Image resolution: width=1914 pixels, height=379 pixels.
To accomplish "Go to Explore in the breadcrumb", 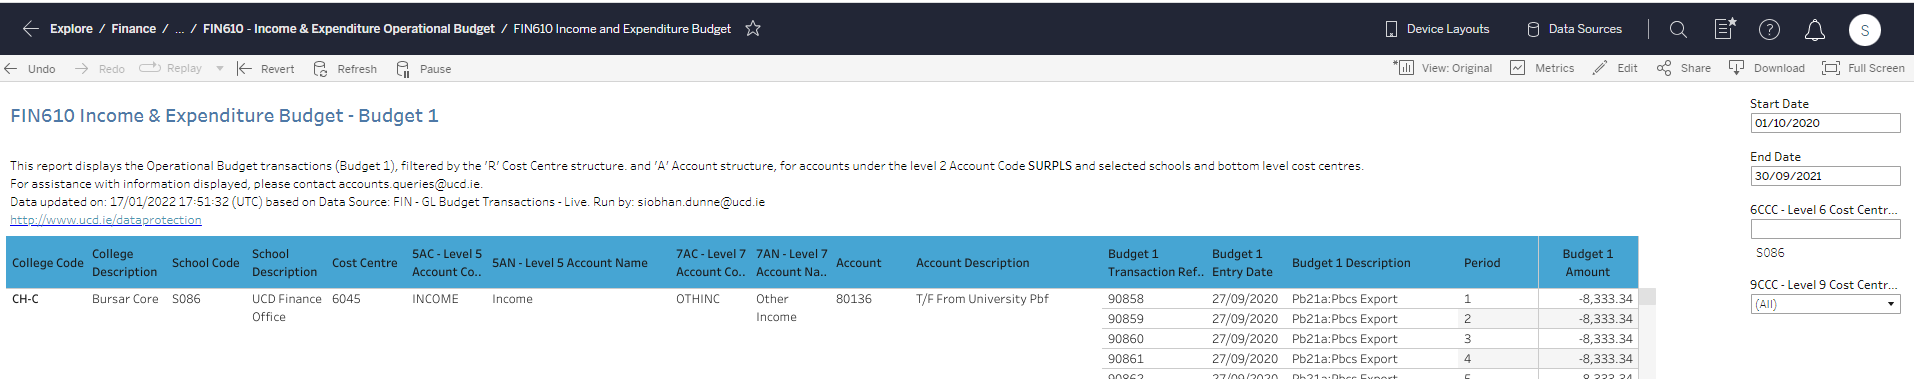I will pos(71,29).
